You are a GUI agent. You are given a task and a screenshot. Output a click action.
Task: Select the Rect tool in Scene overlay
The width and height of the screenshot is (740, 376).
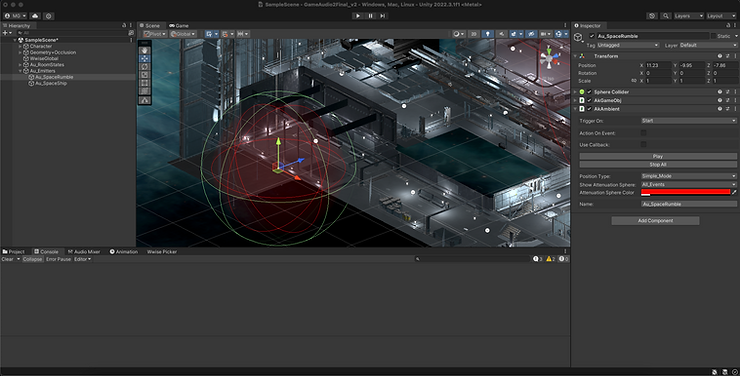tap(144, 83)
